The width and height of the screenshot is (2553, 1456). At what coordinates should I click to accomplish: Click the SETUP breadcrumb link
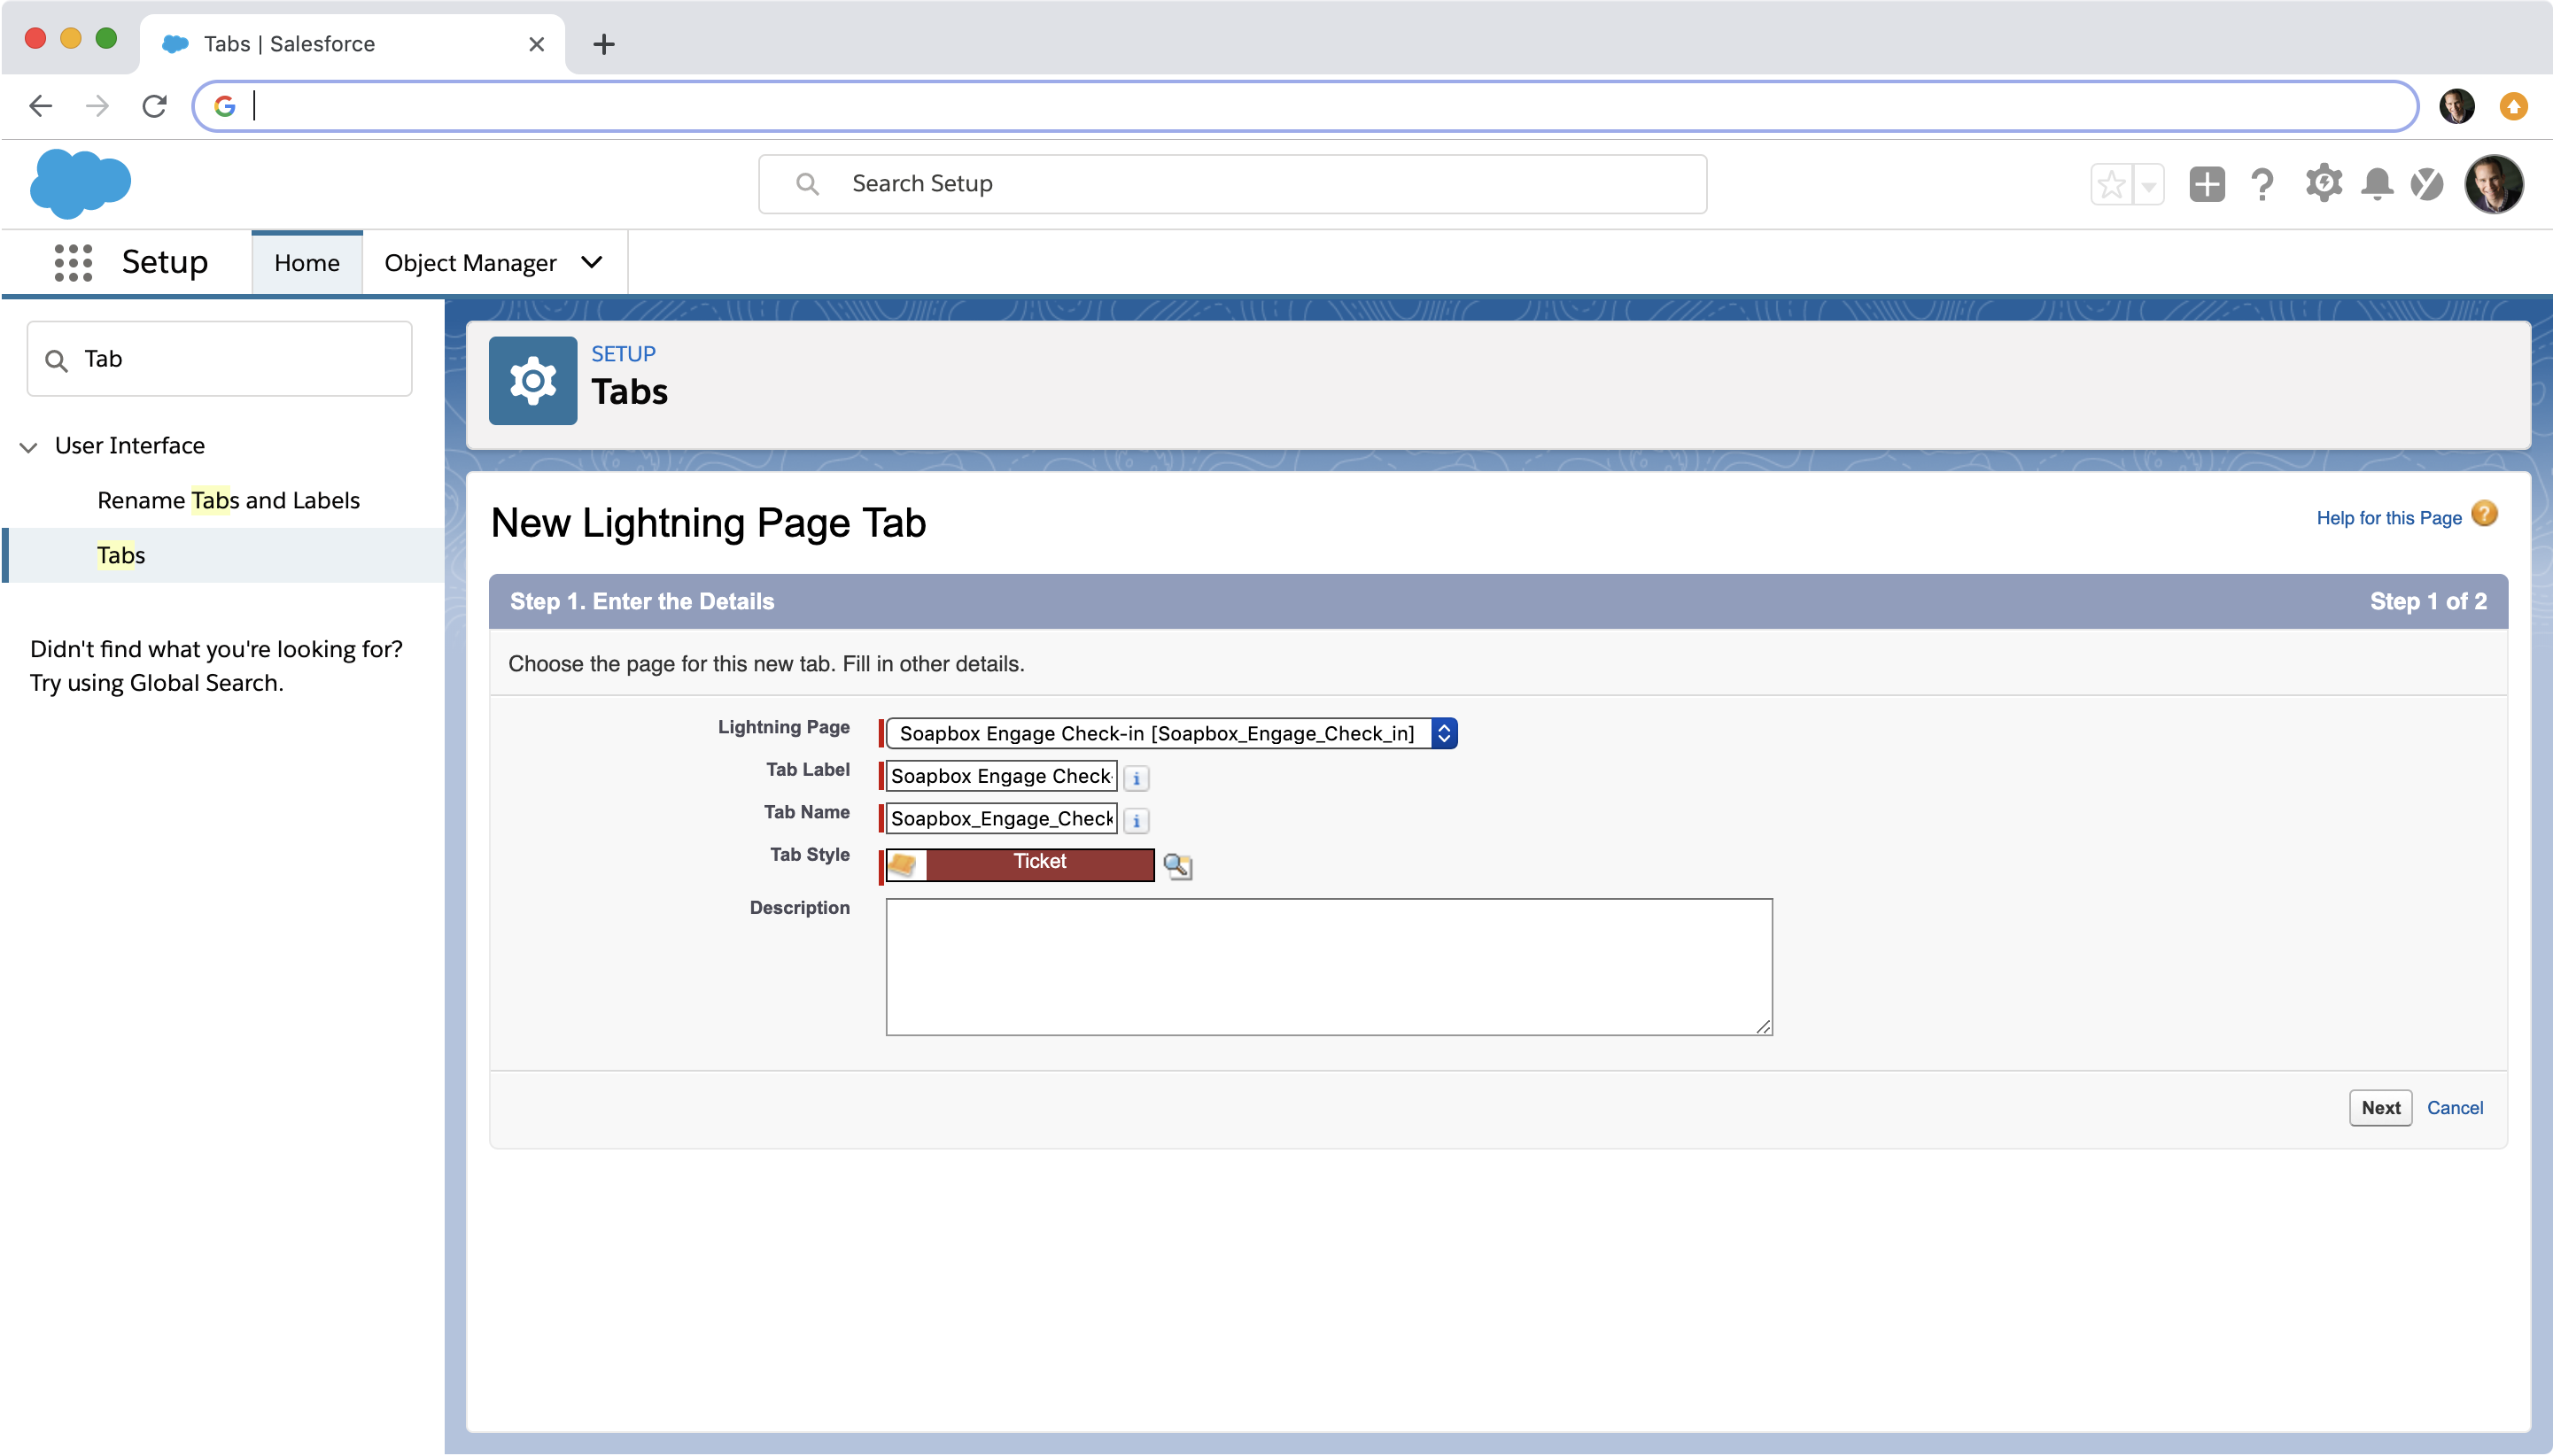click(x=623, y=354)
